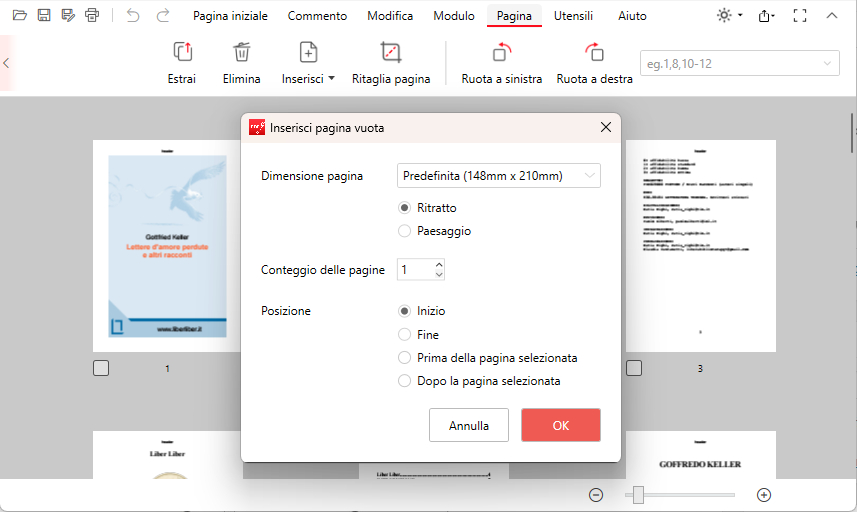Click the left toolbar scroll arrow

click(x=6, y=63)
